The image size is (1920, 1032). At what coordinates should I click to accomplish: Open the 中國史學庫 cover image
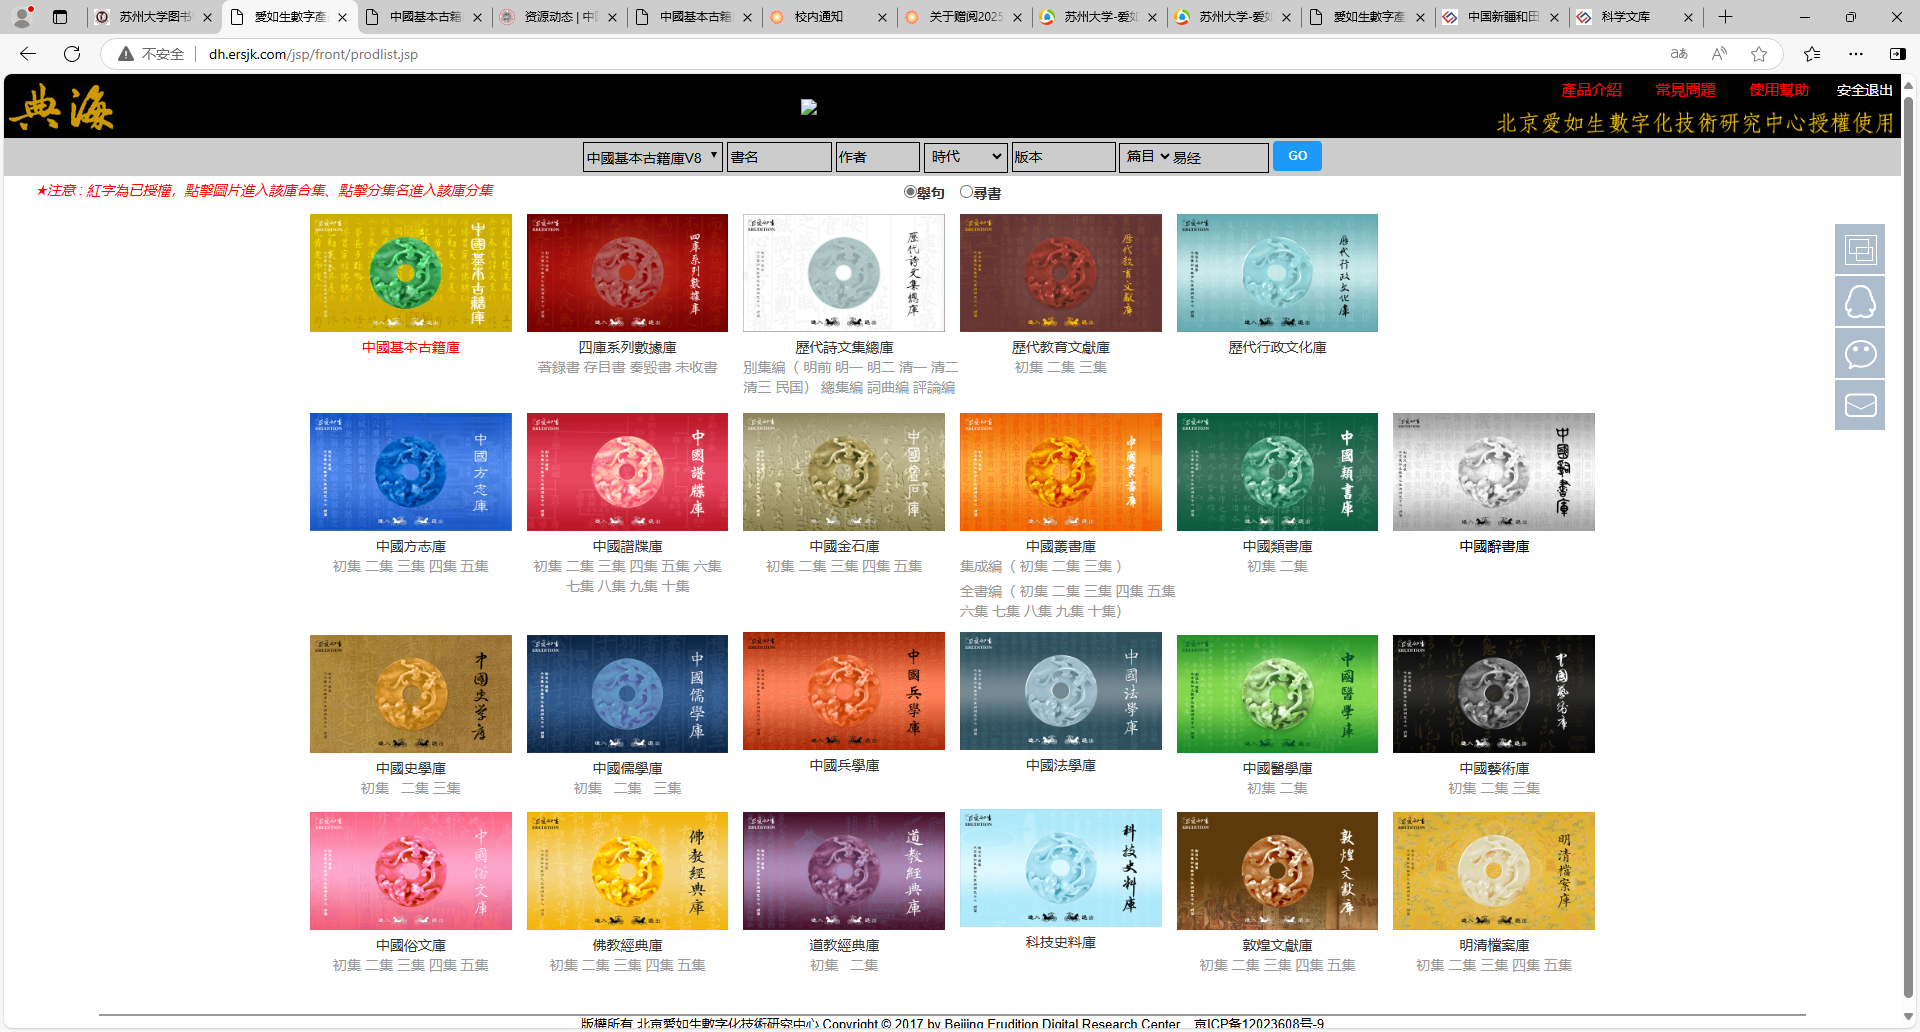411,694
